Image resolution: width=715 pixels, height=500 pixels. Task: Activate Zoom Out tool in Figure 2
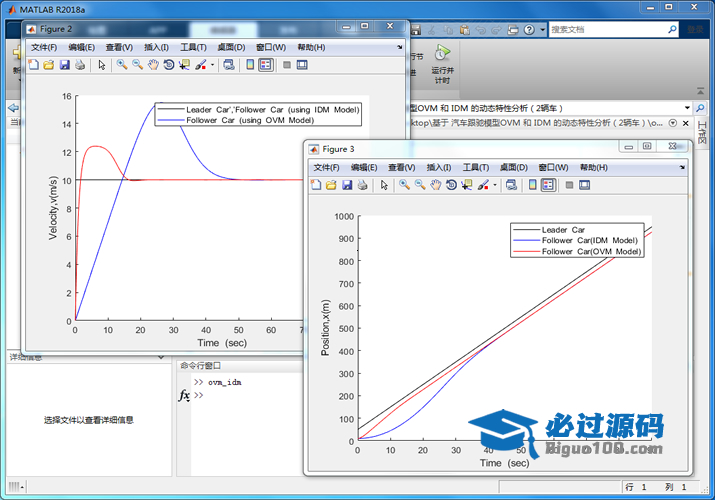coord(137,65)
